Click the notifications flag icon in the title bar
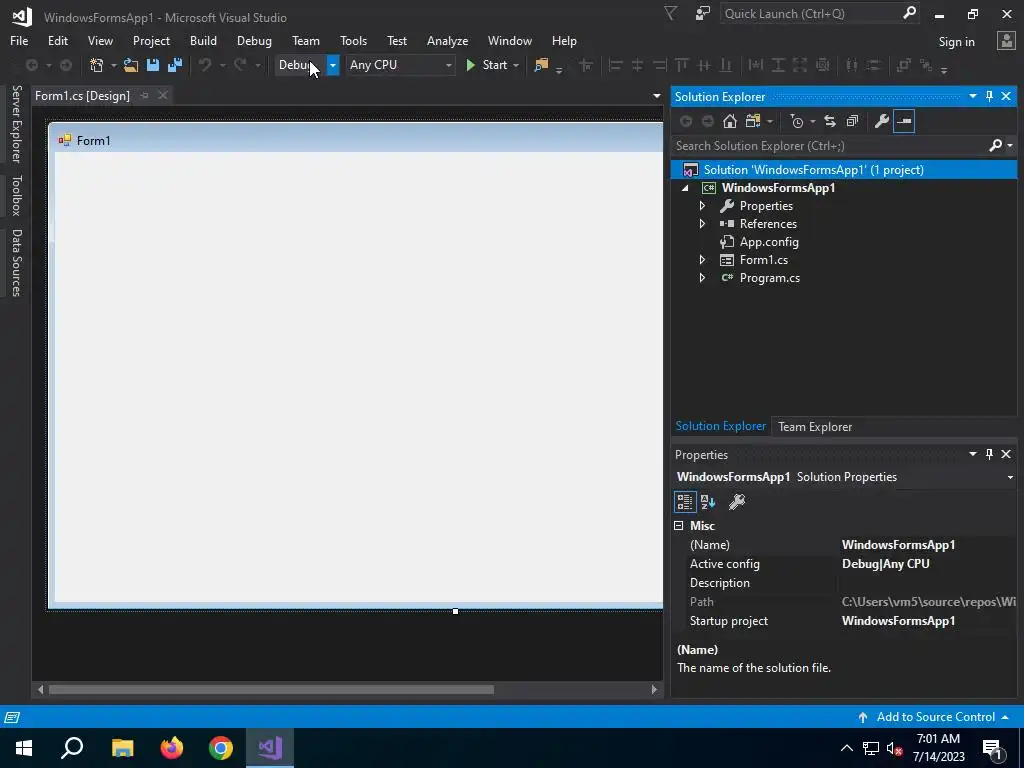The height and width of the screenshot is (768, 1024). coord(670,13)
